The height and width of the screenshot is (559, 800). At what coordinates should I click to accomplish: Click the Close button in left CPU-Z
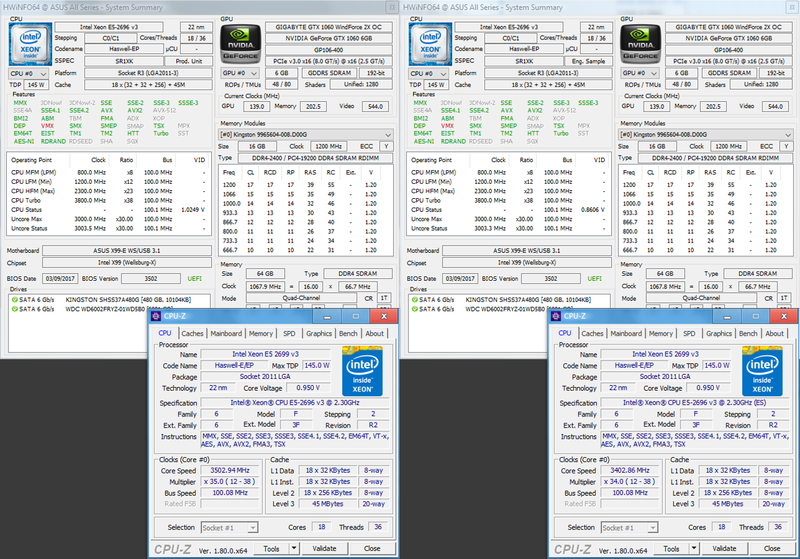pos(372,548)
